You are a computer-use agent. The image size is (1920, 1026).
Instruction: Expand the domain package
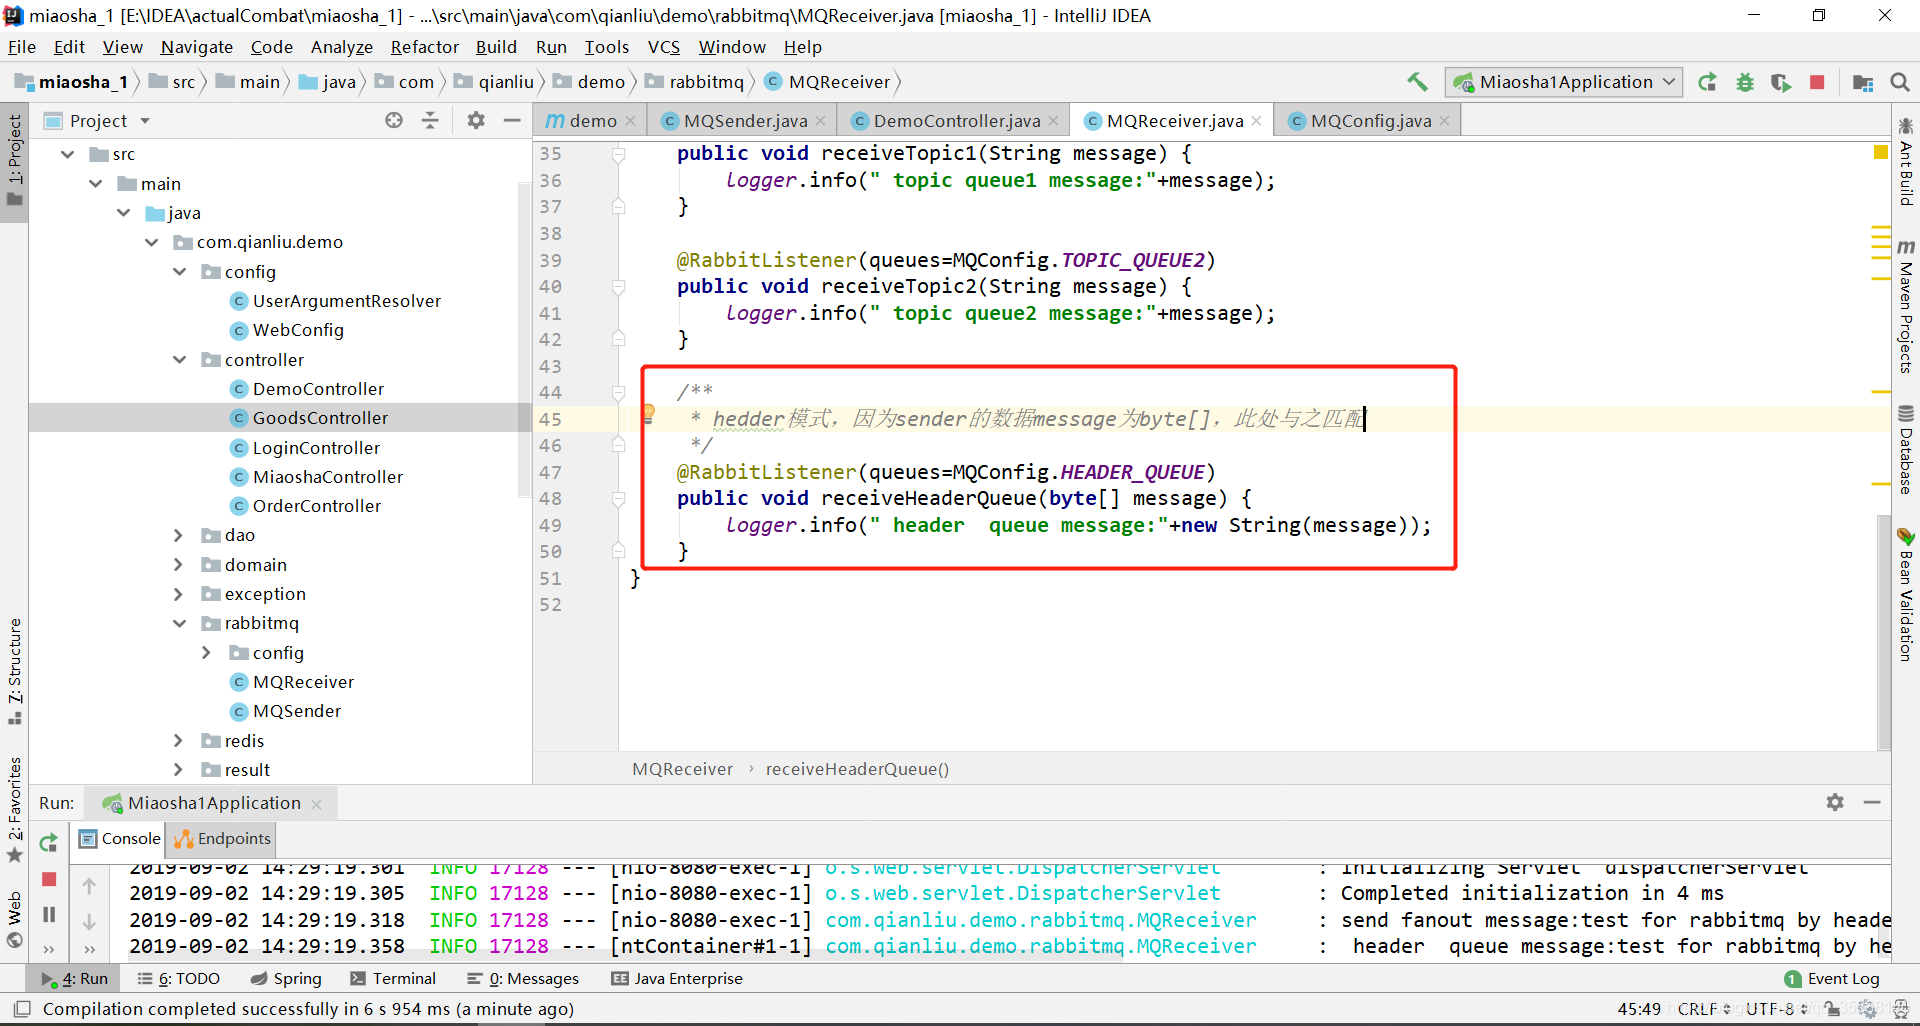[x=178, y=565]
